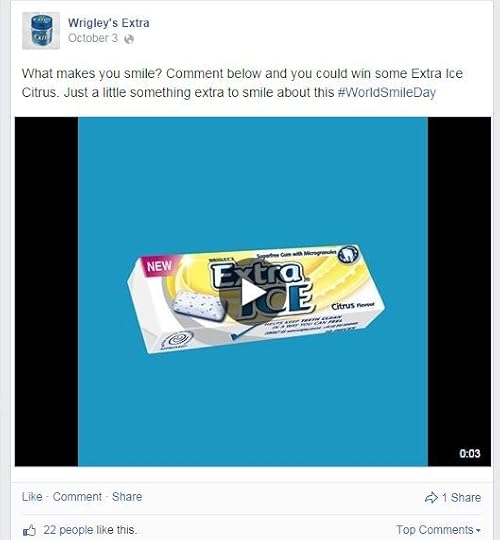Open the Wrigley's Extra profile picture
500x540 pixels.
tap(41, 31)
